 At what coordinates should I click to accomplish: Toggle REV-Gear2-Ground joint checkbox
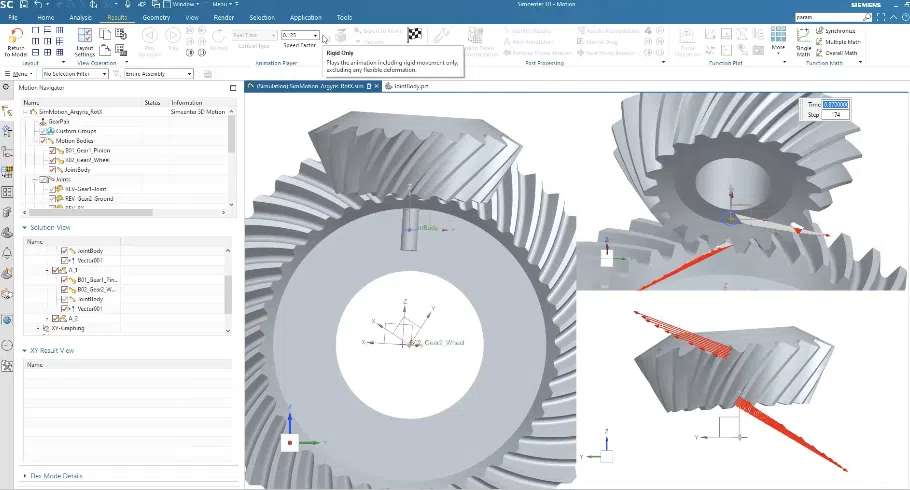53,199
